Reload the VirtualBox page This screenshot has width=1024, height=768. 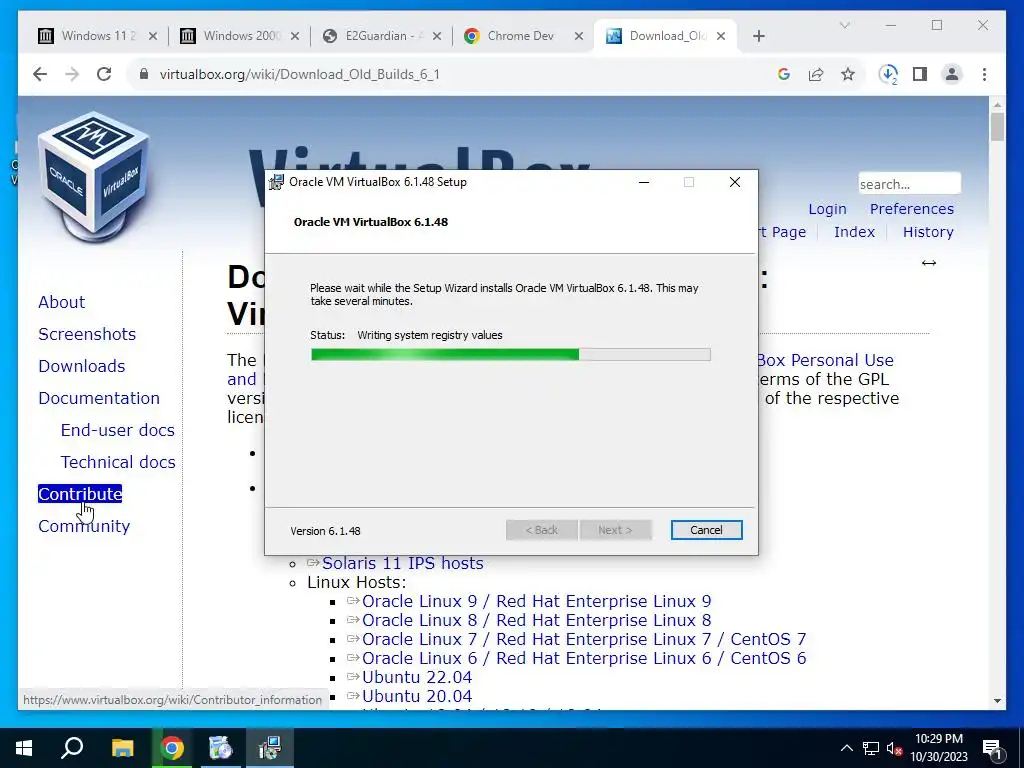click(104, 74)
